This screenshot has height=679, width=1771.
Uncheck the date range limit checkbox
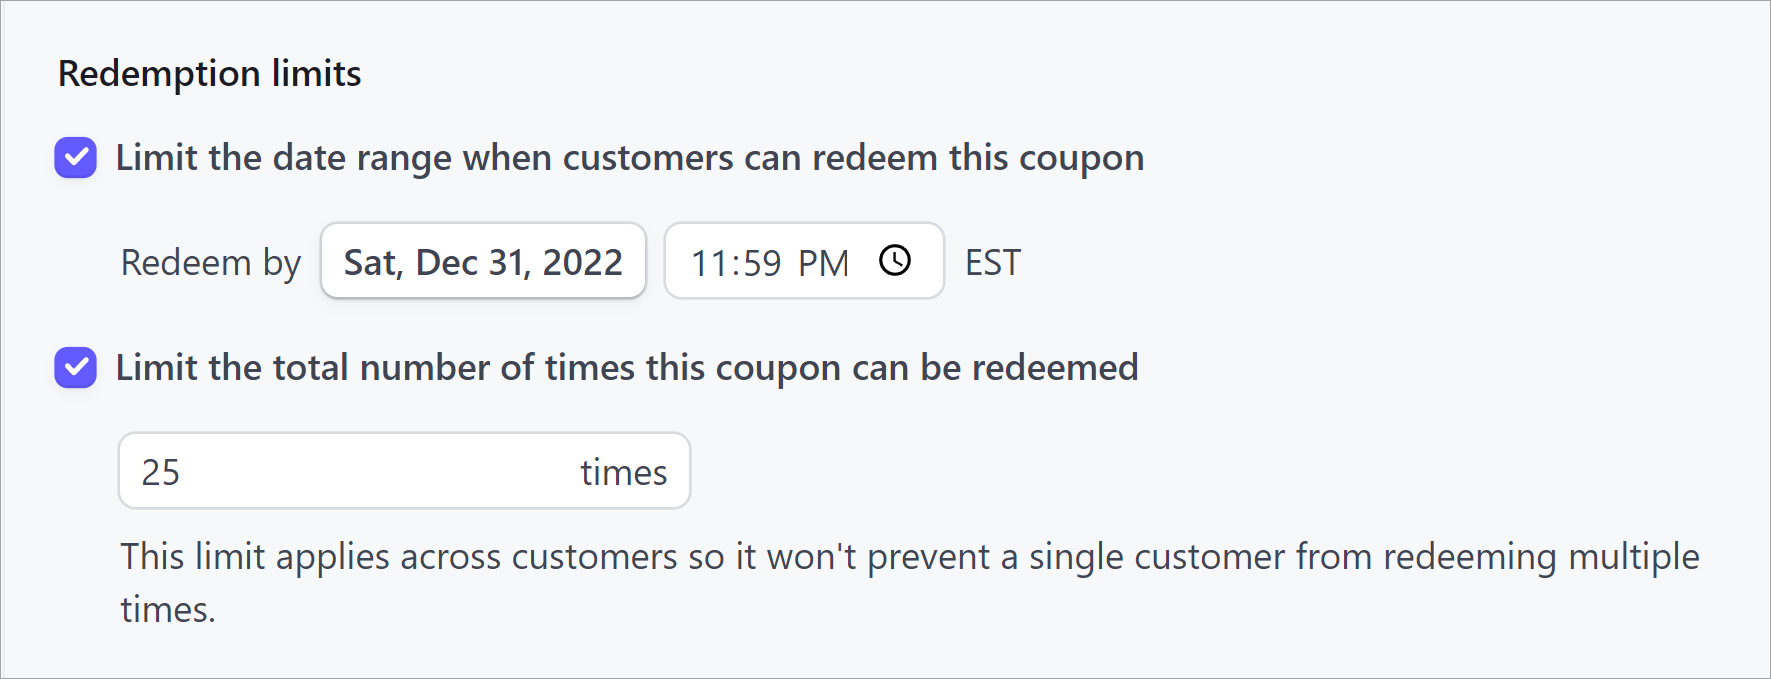(76, 158)
